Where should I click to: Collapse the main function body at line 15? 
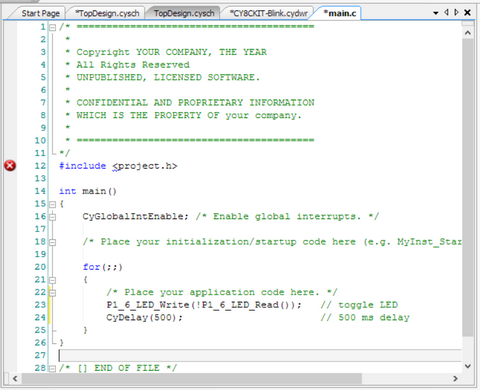(x=52, y=204)
